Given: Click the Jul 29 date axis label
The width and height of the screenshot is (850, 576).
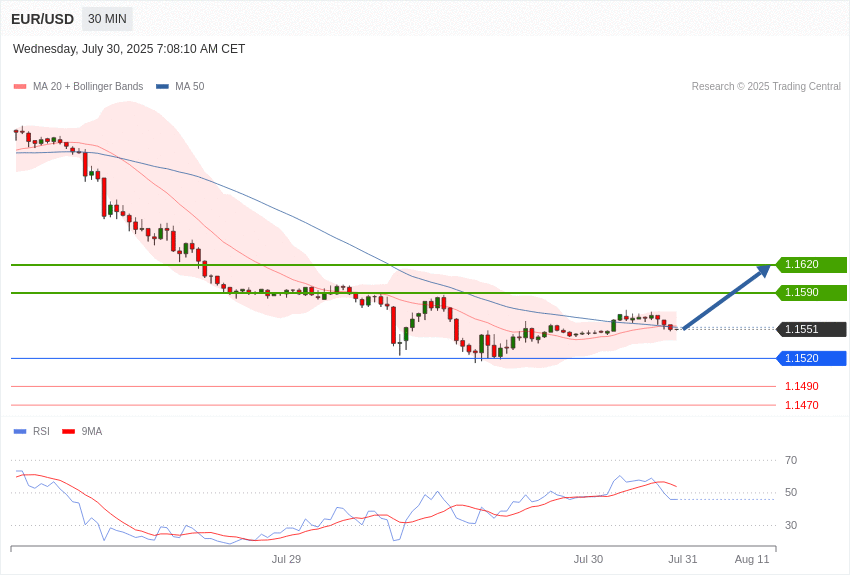Looking at the screenshot, I should [x=286, y=559].
